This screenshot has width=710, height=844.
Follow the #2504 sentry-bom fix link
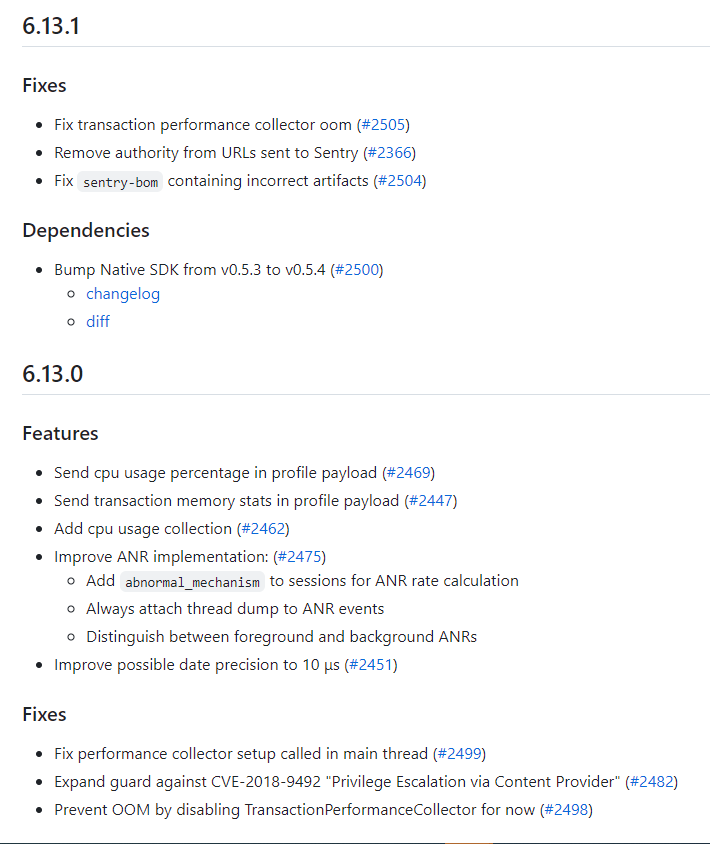pos(400,181)
